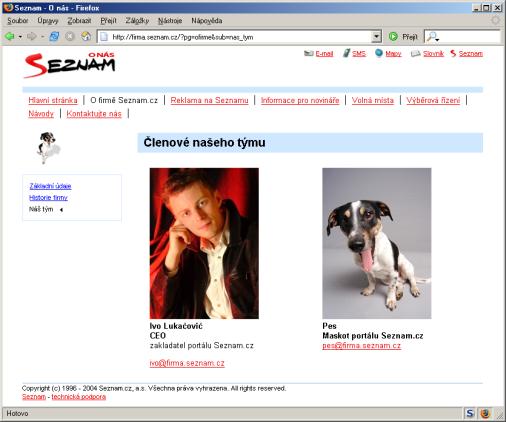Open the search engine magnifier dropdown
The width and height of the screenshot is (506, 422).
click(433, 37)
